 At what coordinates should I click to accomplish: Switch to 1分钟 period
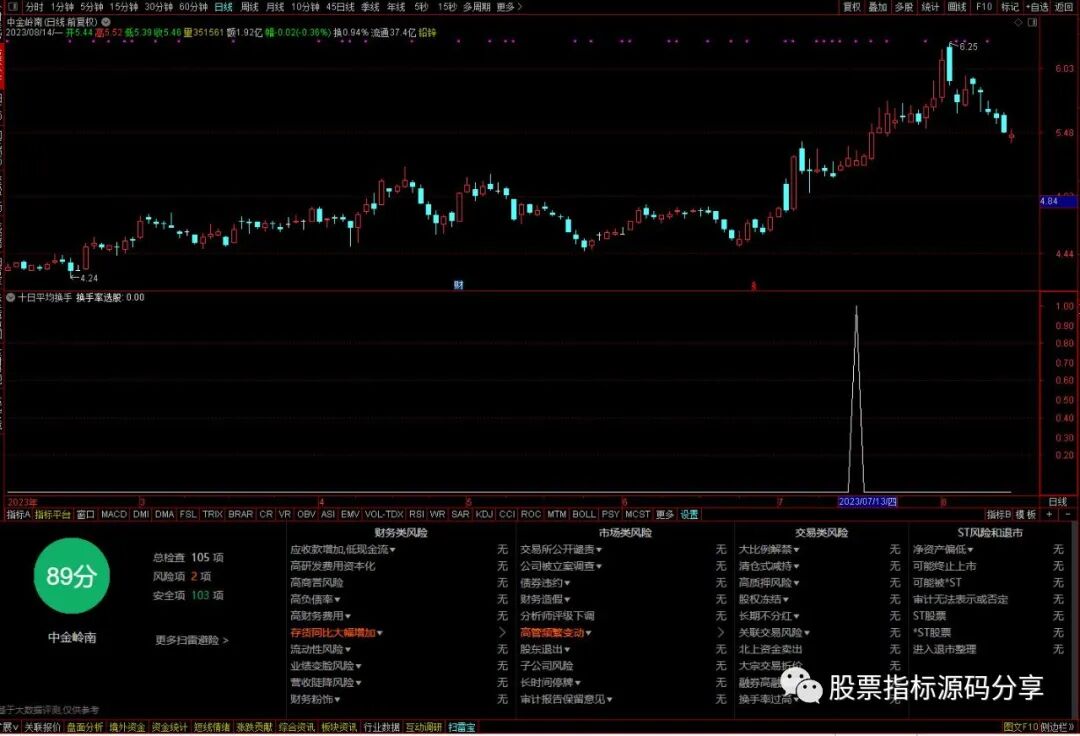click(x=62, y=7)
